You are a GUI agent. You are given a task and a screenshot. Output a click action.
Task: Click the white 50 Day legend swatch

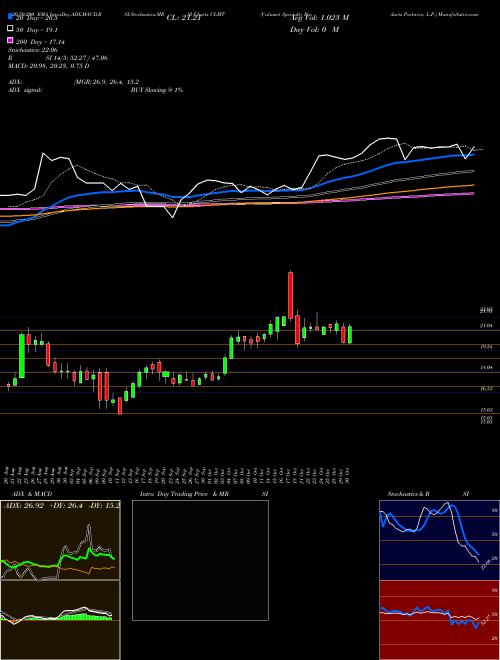coord(10,29)
